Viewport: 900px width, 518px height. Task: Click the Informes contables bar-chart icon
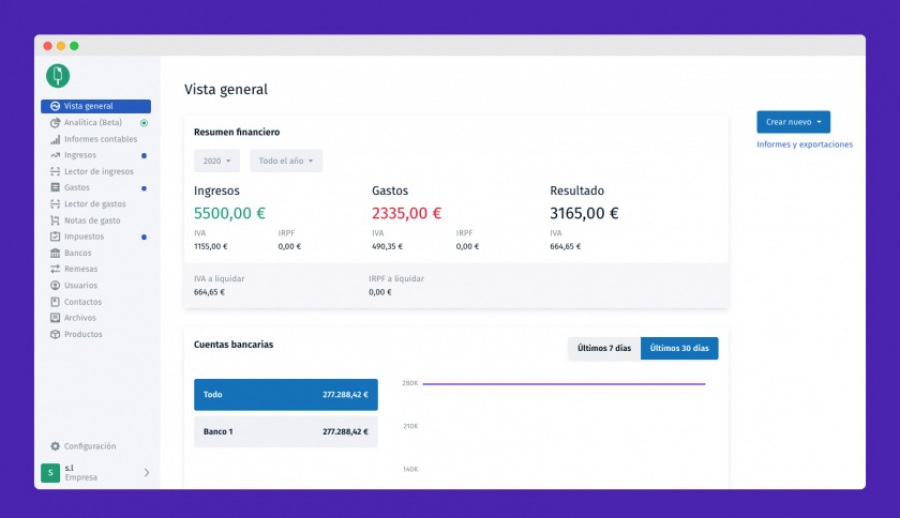(55, 140)
